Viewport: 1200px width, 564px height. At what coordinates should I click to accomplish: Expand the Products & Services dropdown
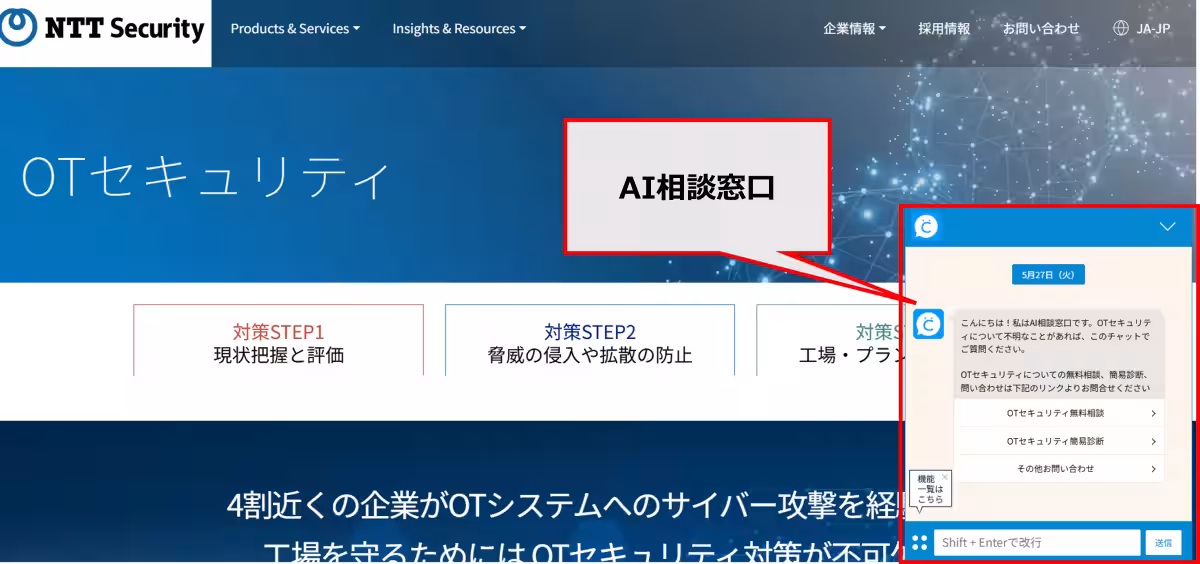point(295,29)
